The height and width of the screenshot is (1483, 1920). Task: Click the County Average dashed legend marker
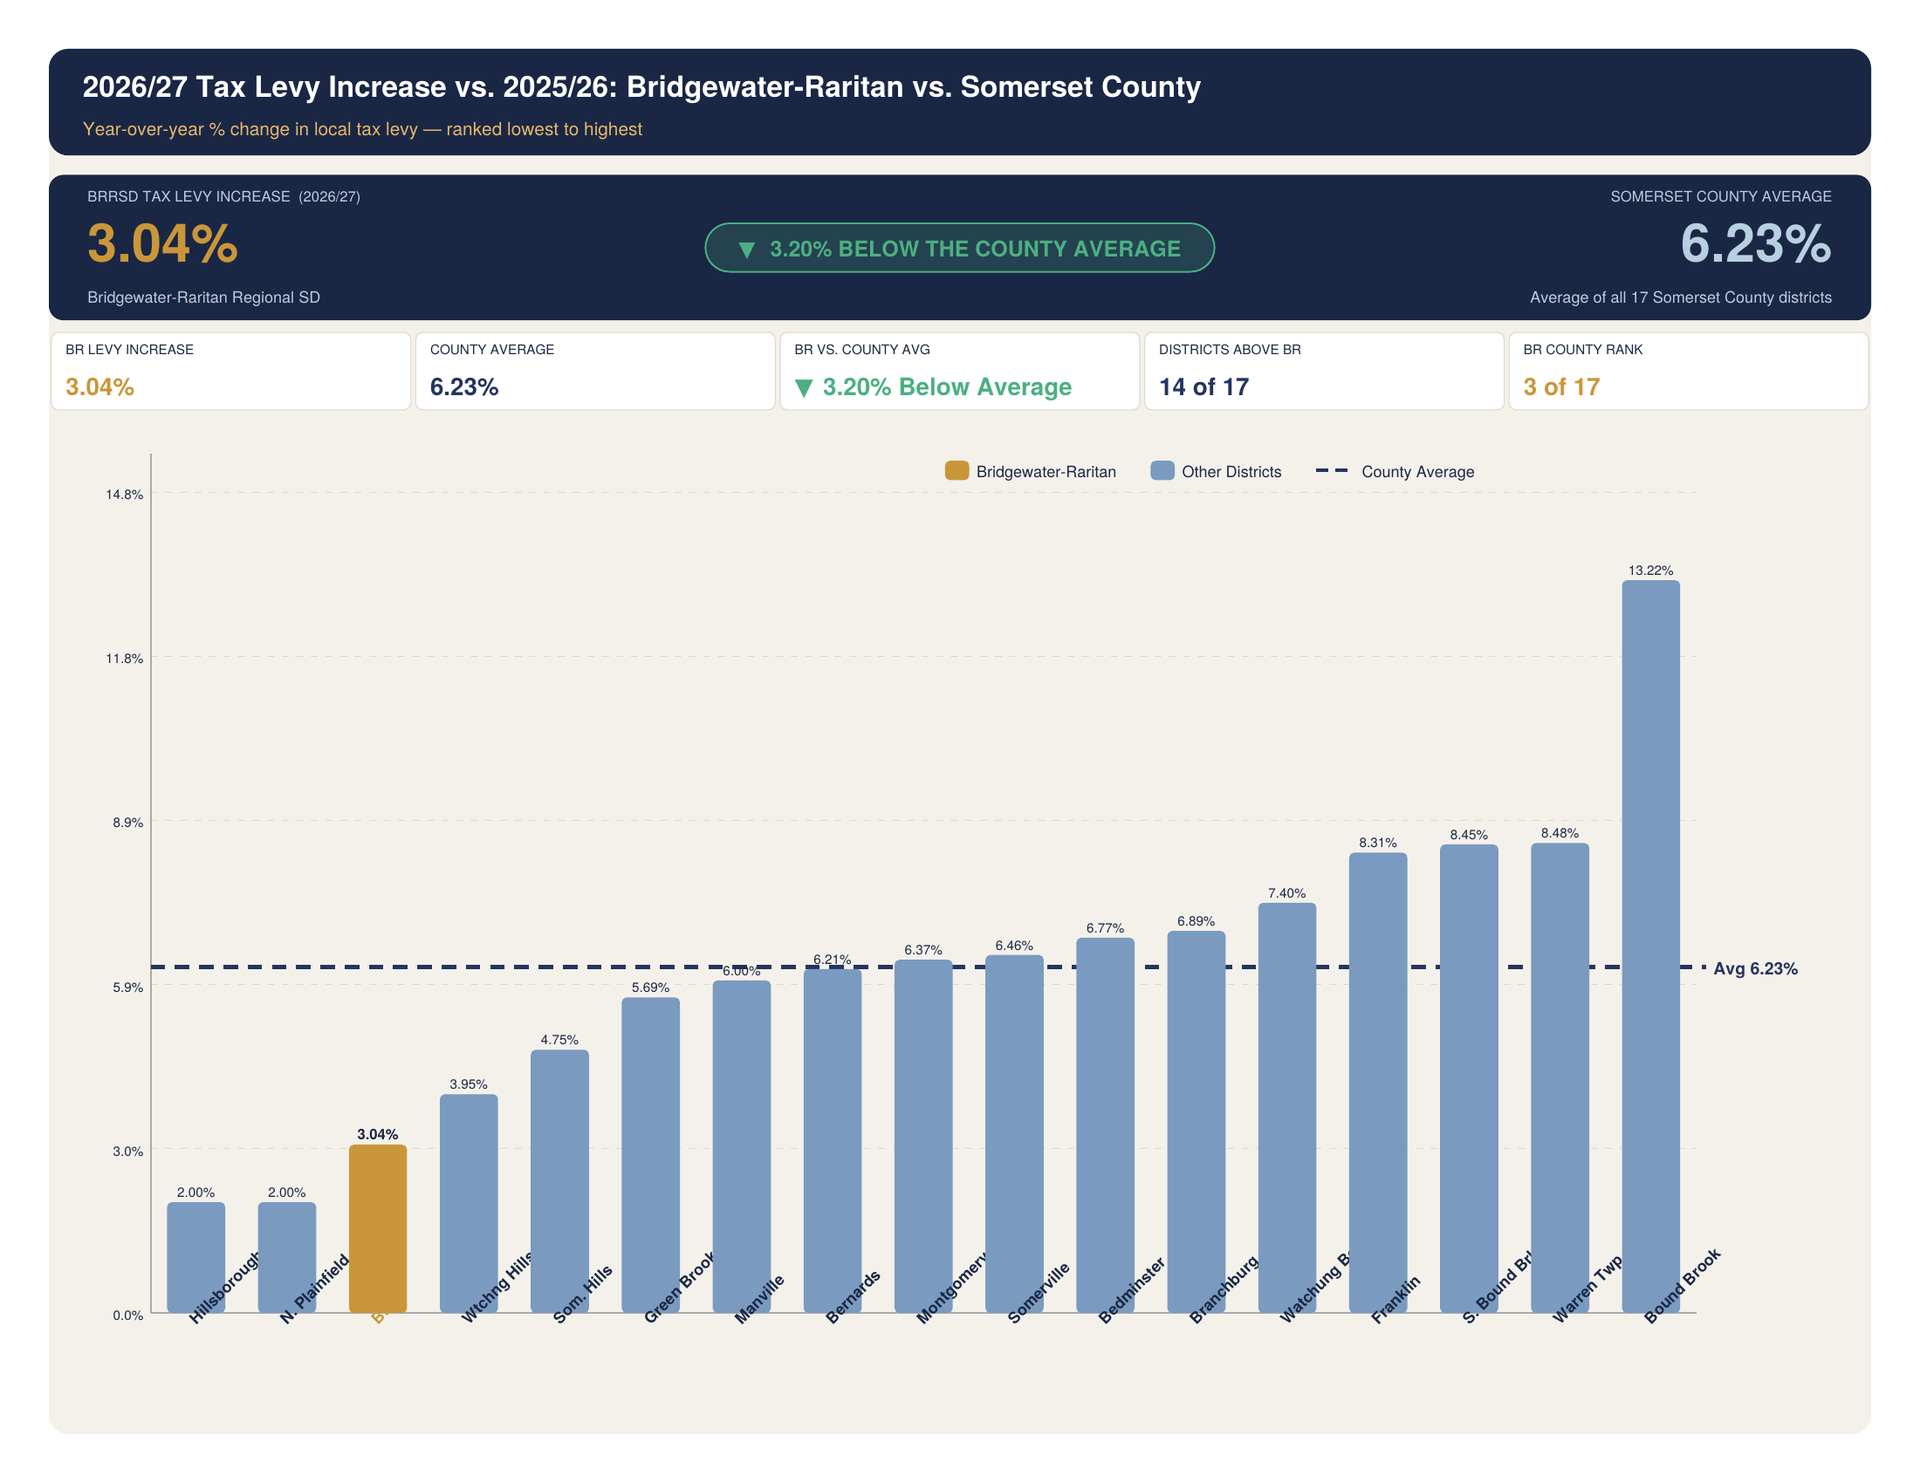tap(1331, 471)
